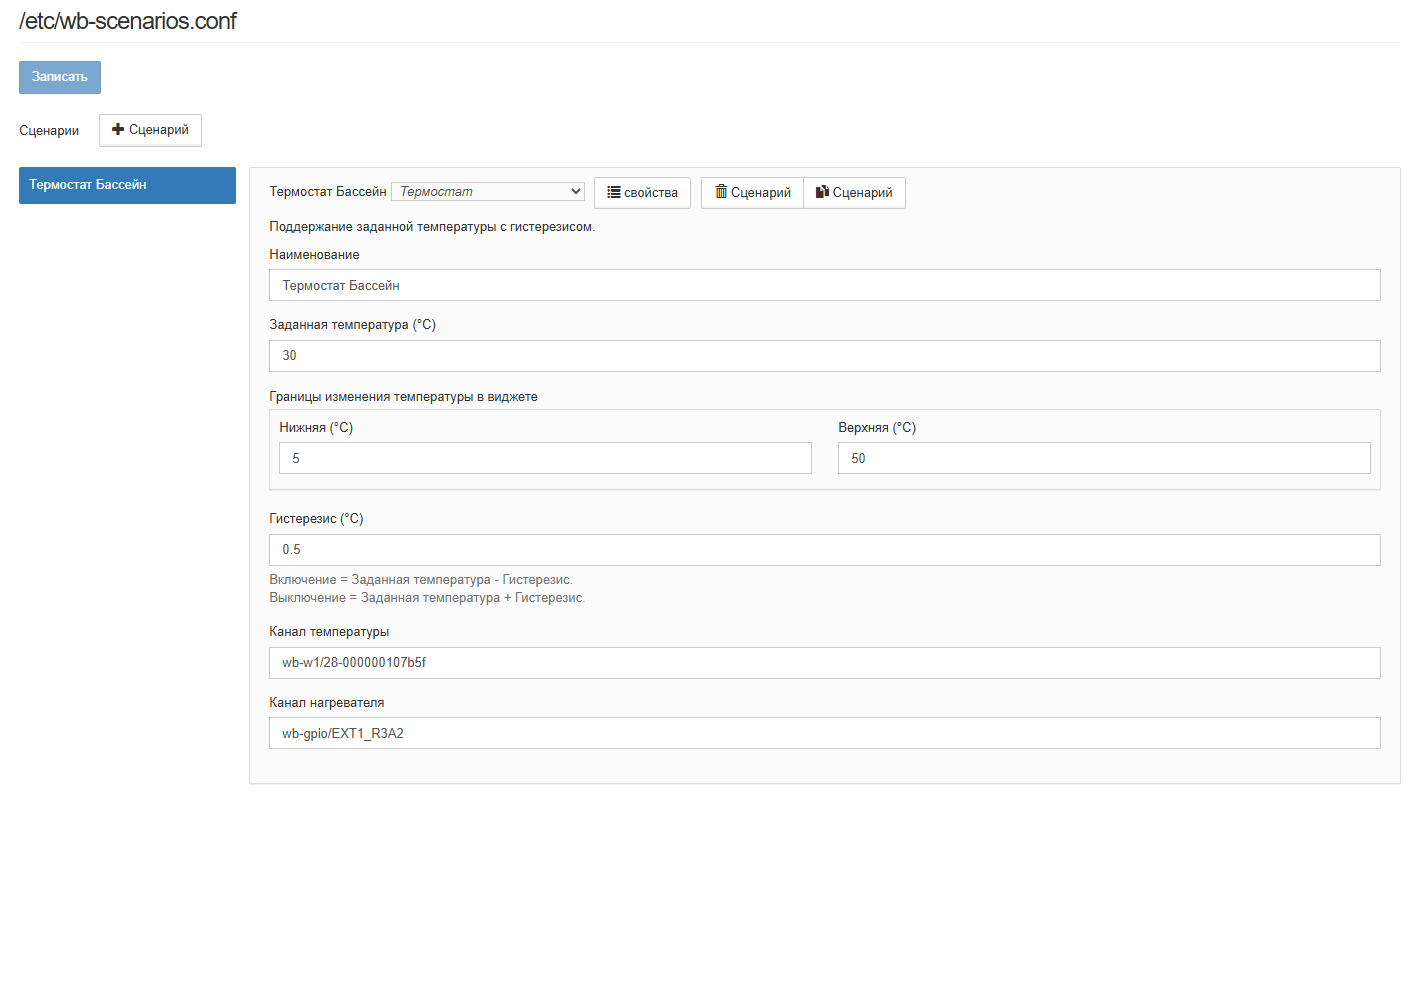
Task: Click the /etc/wb-scenarios.conf page heading
Action: [128, 21]
